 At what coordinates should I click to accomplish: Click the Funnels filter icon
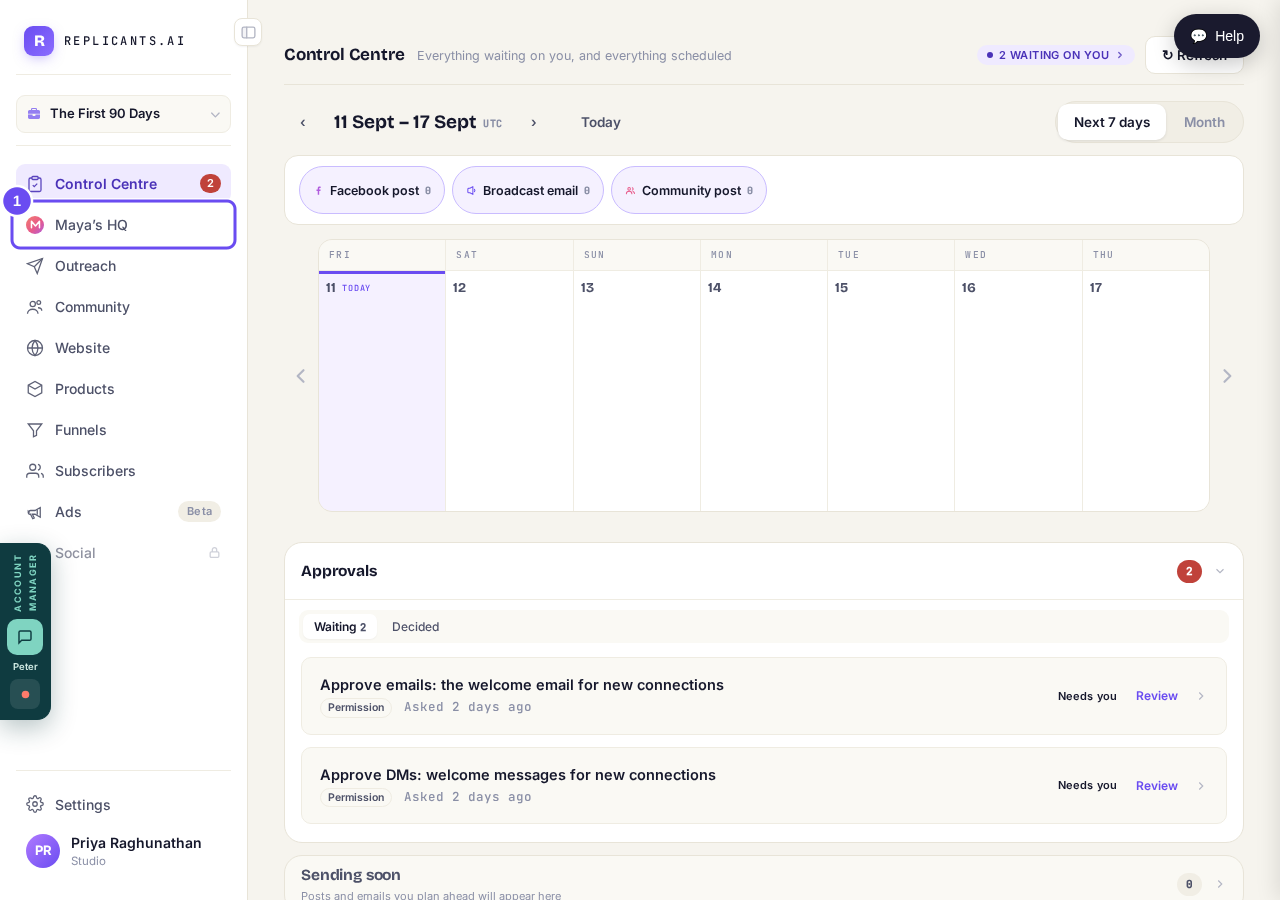point(35,430)
